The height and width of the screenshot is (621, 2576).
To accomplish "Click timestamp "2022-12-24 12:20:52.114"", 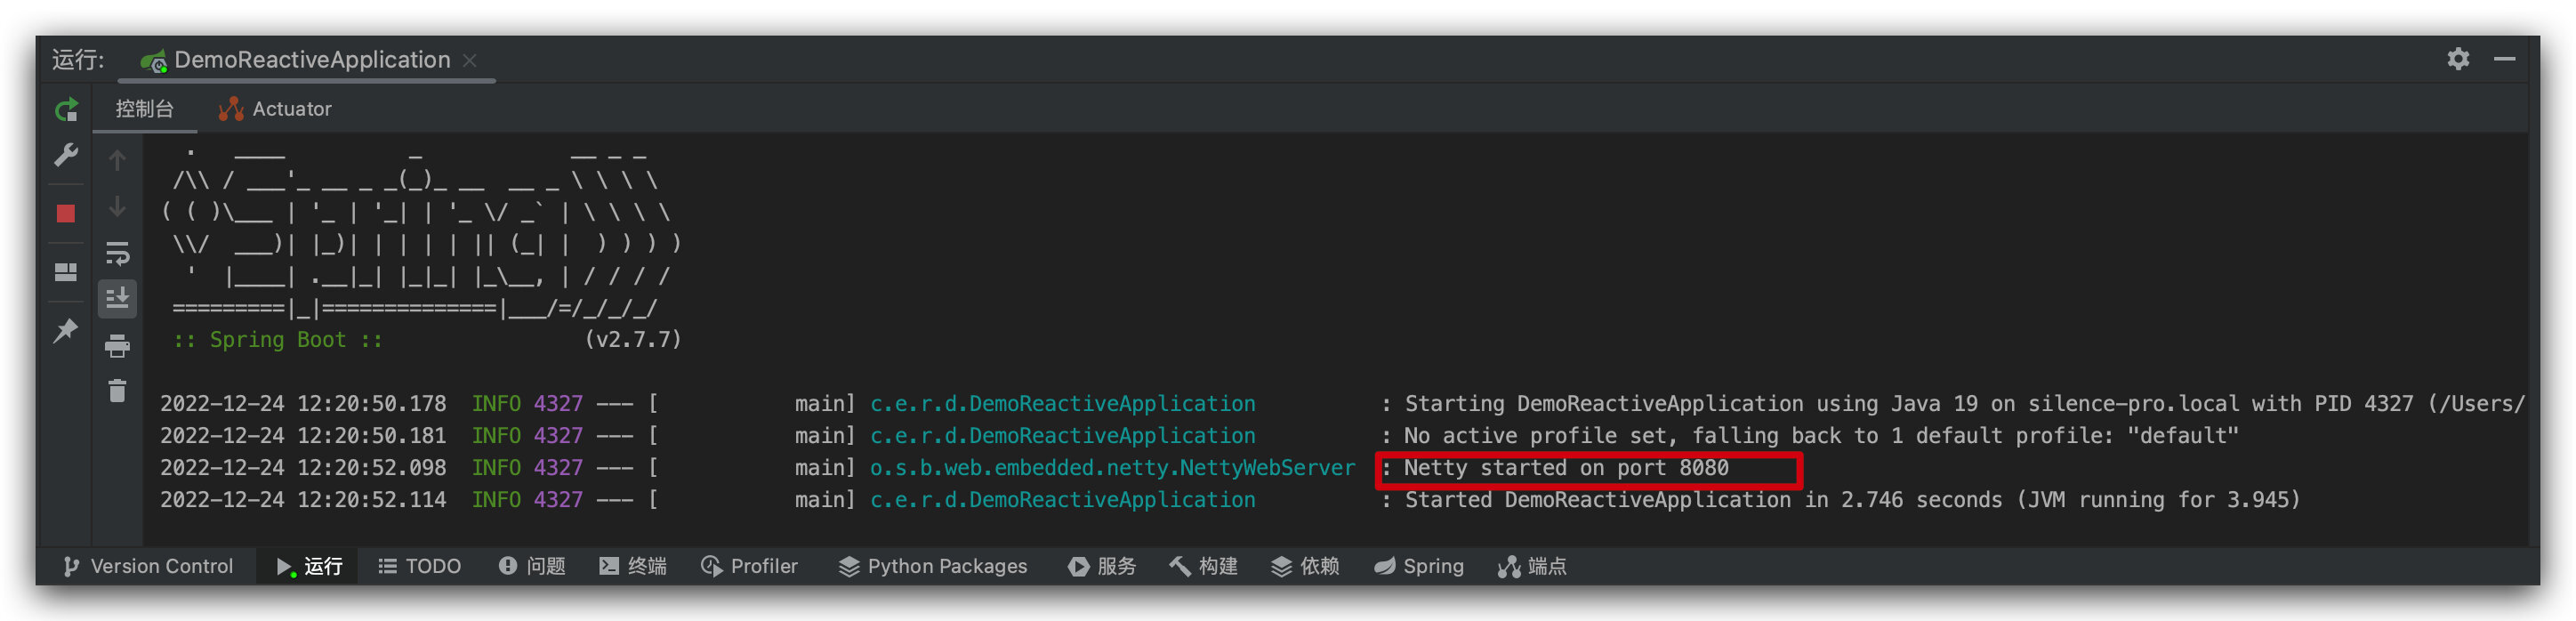I will pos(303,500).
